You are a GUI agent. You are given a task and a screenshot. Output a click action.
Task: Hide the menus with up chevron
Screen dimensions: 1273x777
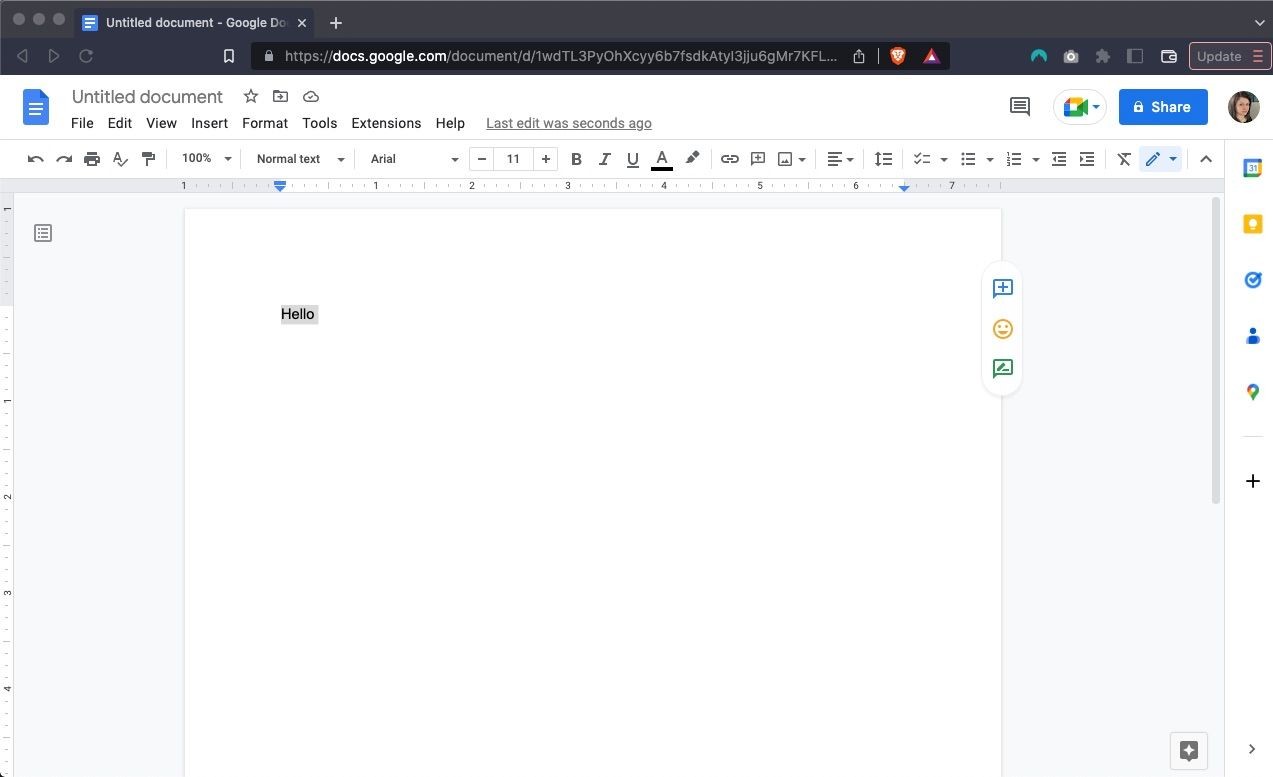[x=1206, y=159]
